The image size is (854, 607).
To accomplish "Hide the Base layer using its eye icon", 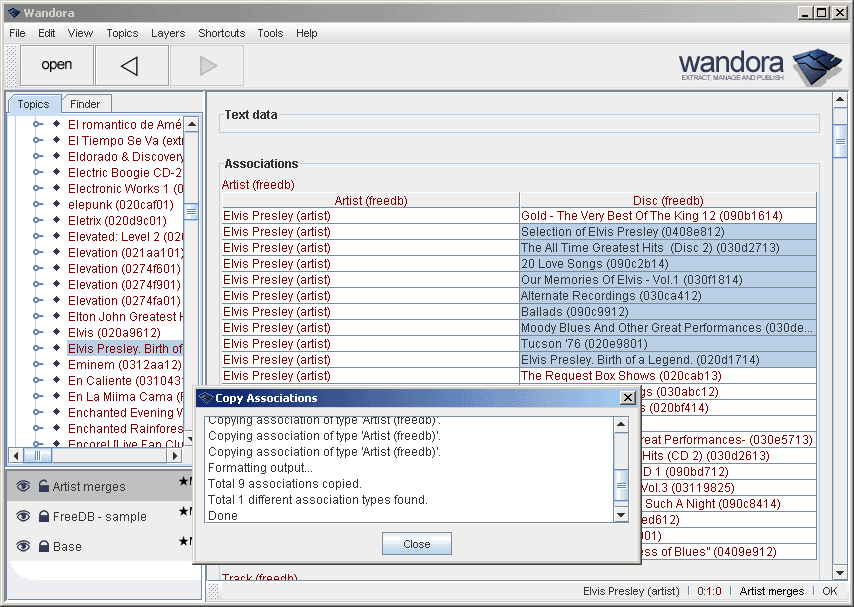I will [x=23, y=547].
